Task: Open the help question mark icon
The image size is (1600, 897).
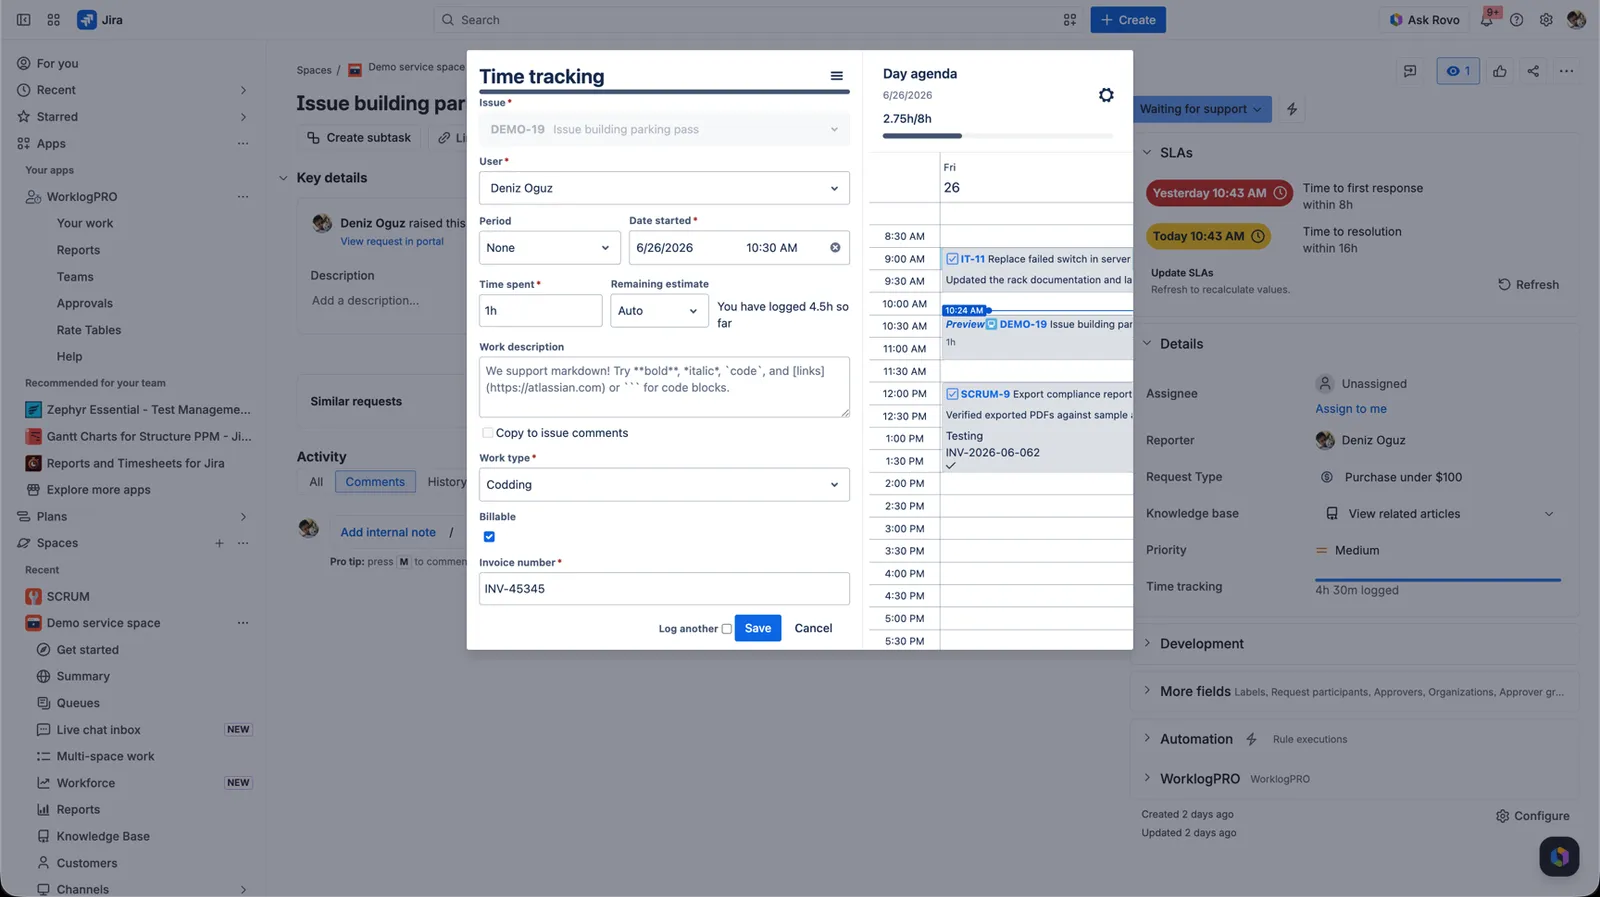Action: pyautogui.click(x=1517, y=20)
